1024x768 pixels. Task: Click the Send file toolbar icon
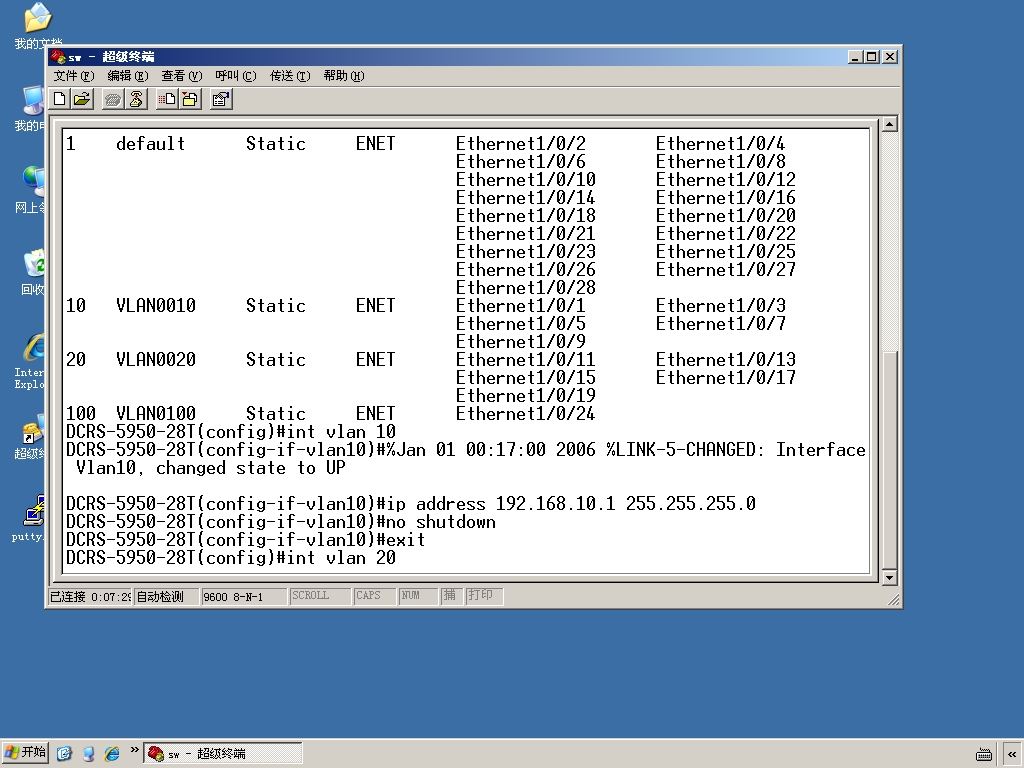[167, 99]
